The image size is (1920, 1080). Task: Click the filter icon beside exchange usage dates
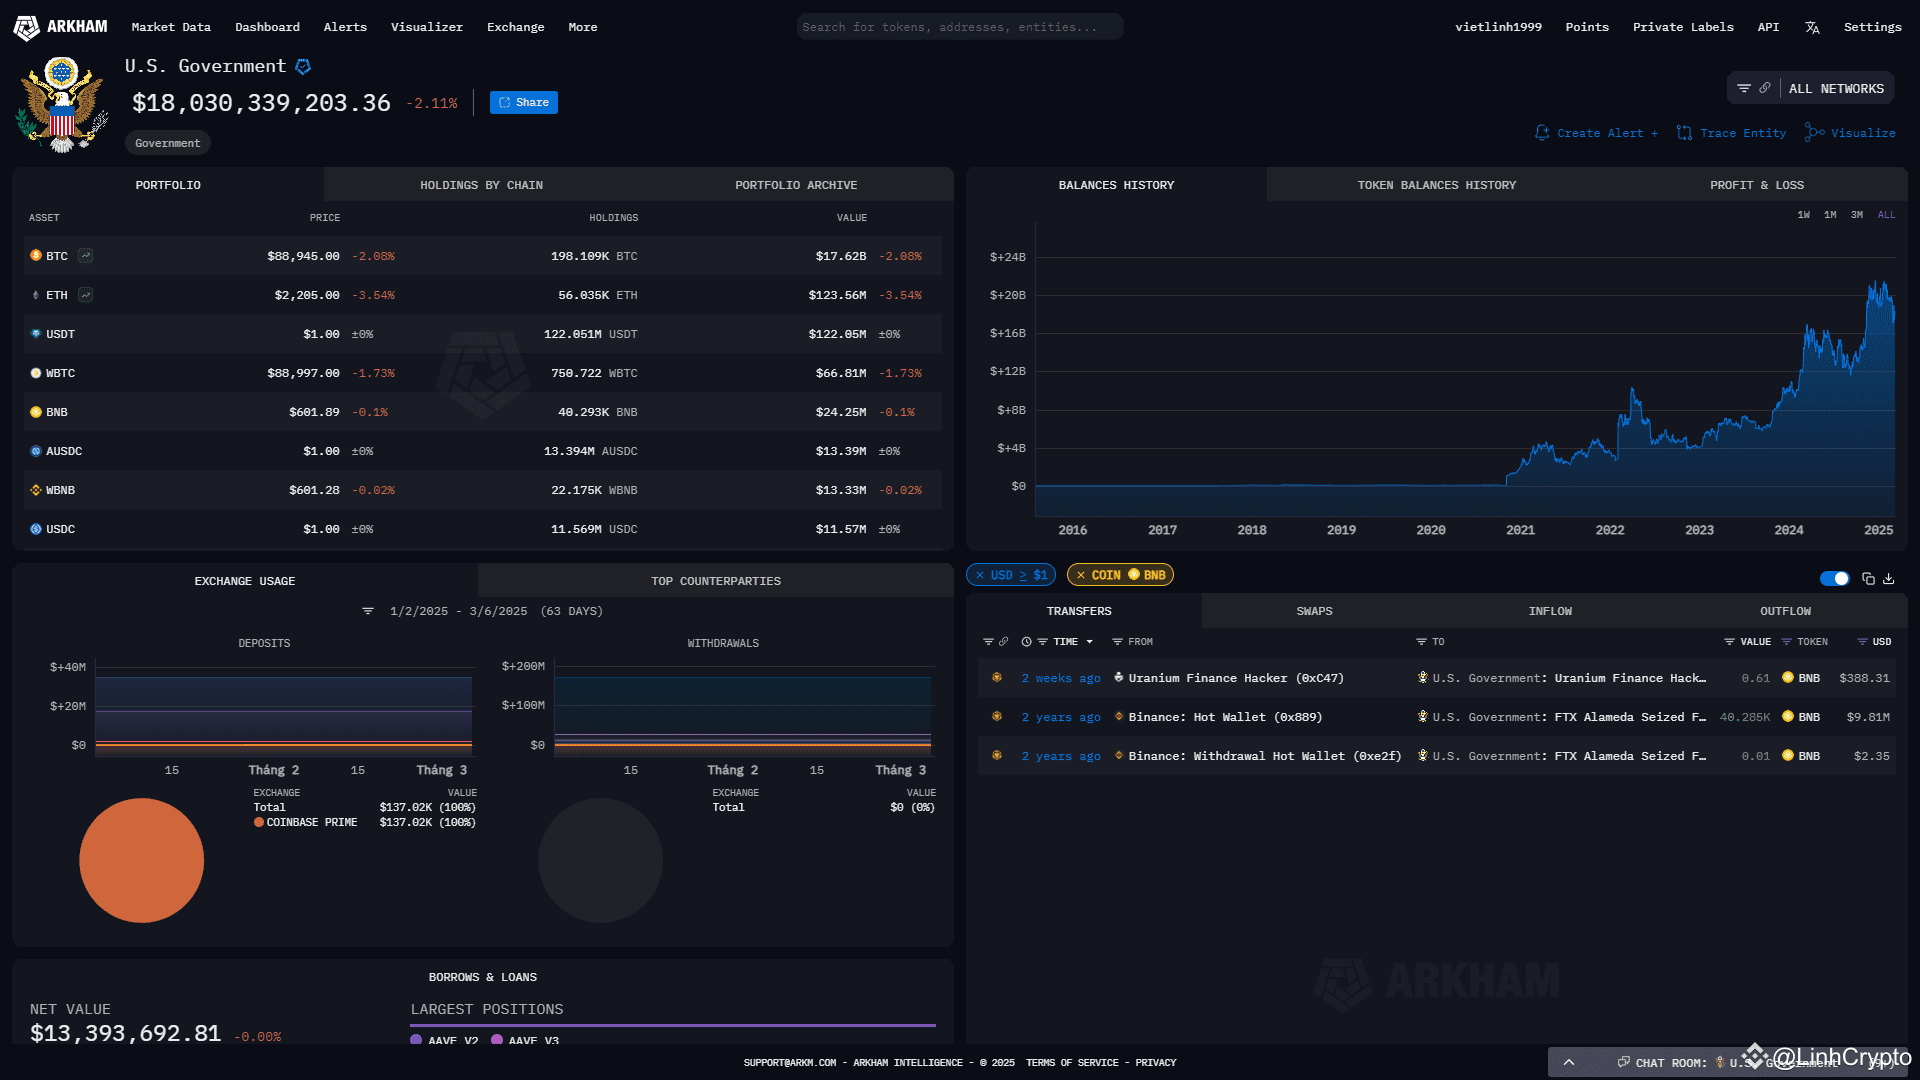pos(368,611)
